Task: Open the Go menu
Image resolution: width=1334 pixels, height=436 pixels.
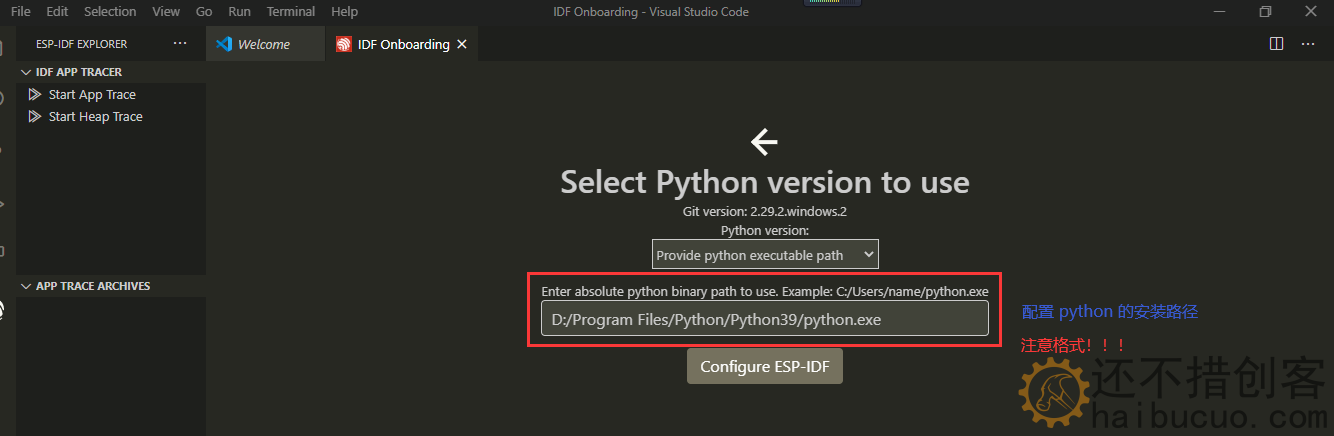Action: [204, 12]
